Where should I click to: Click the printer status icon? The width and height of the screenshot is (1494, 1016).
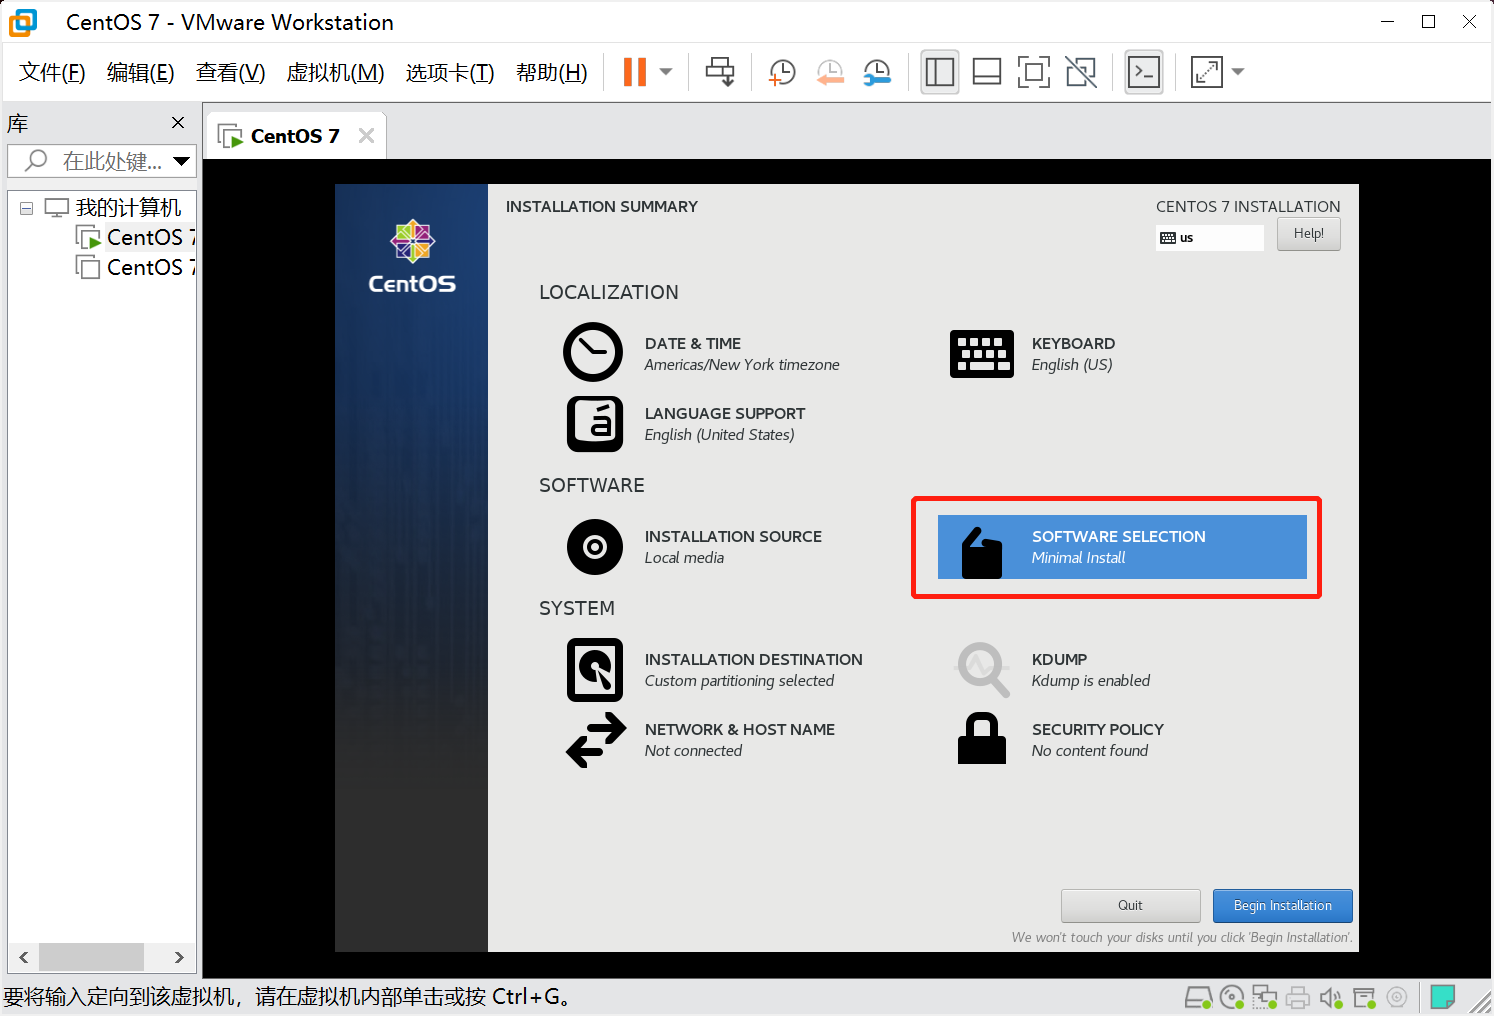pos(1298,997)
